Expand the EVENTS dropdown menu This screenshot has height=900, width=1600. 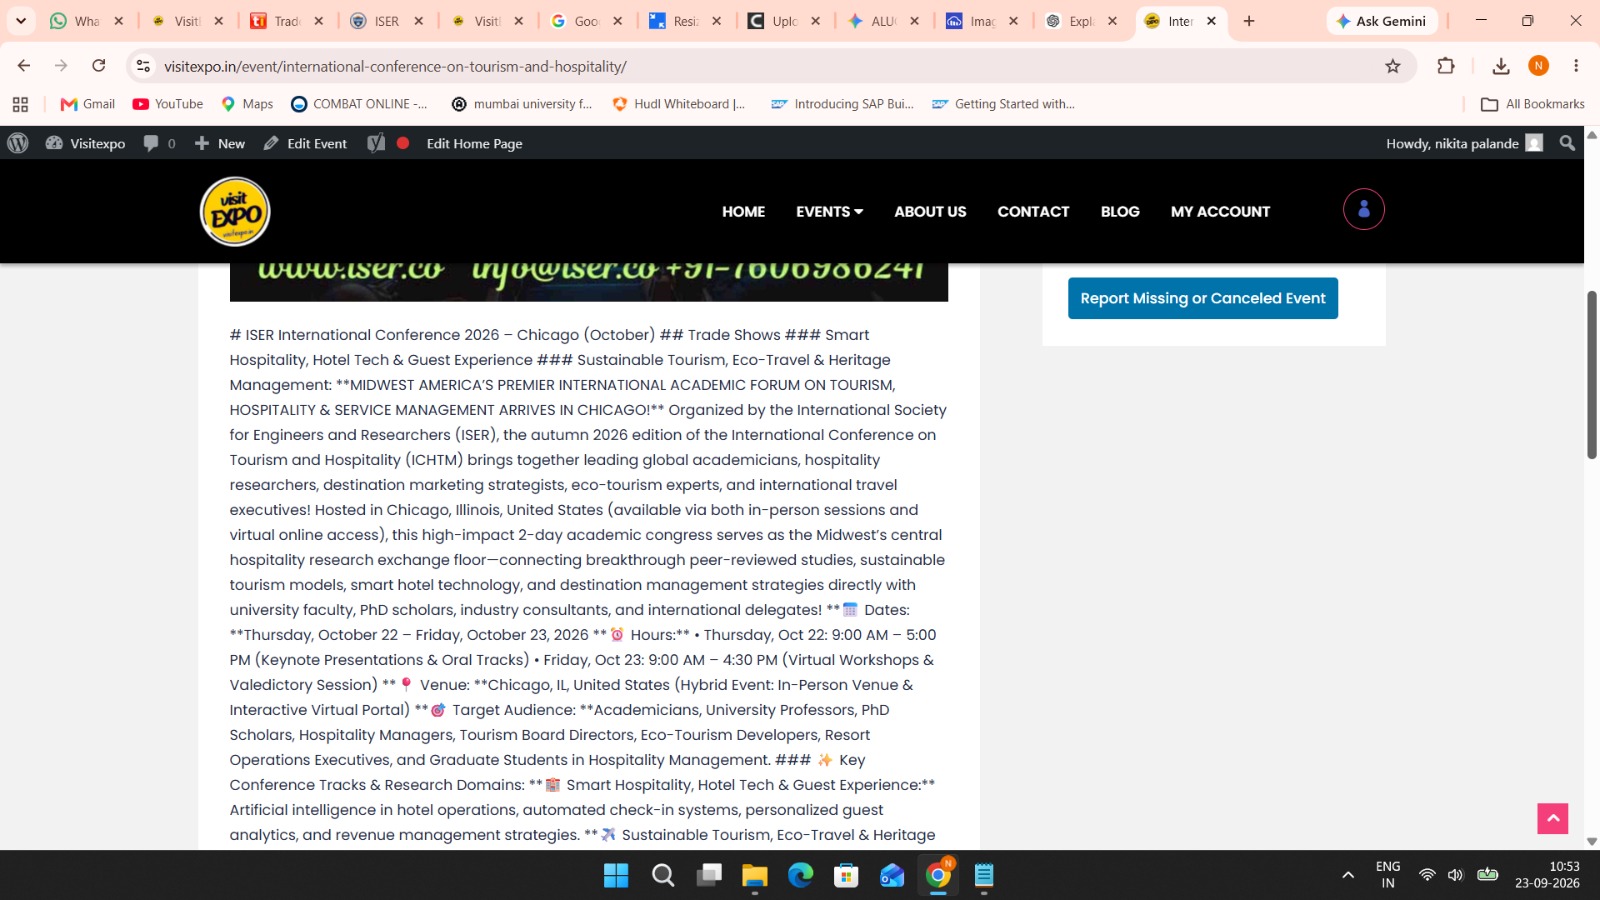click(x=829, y=211)
